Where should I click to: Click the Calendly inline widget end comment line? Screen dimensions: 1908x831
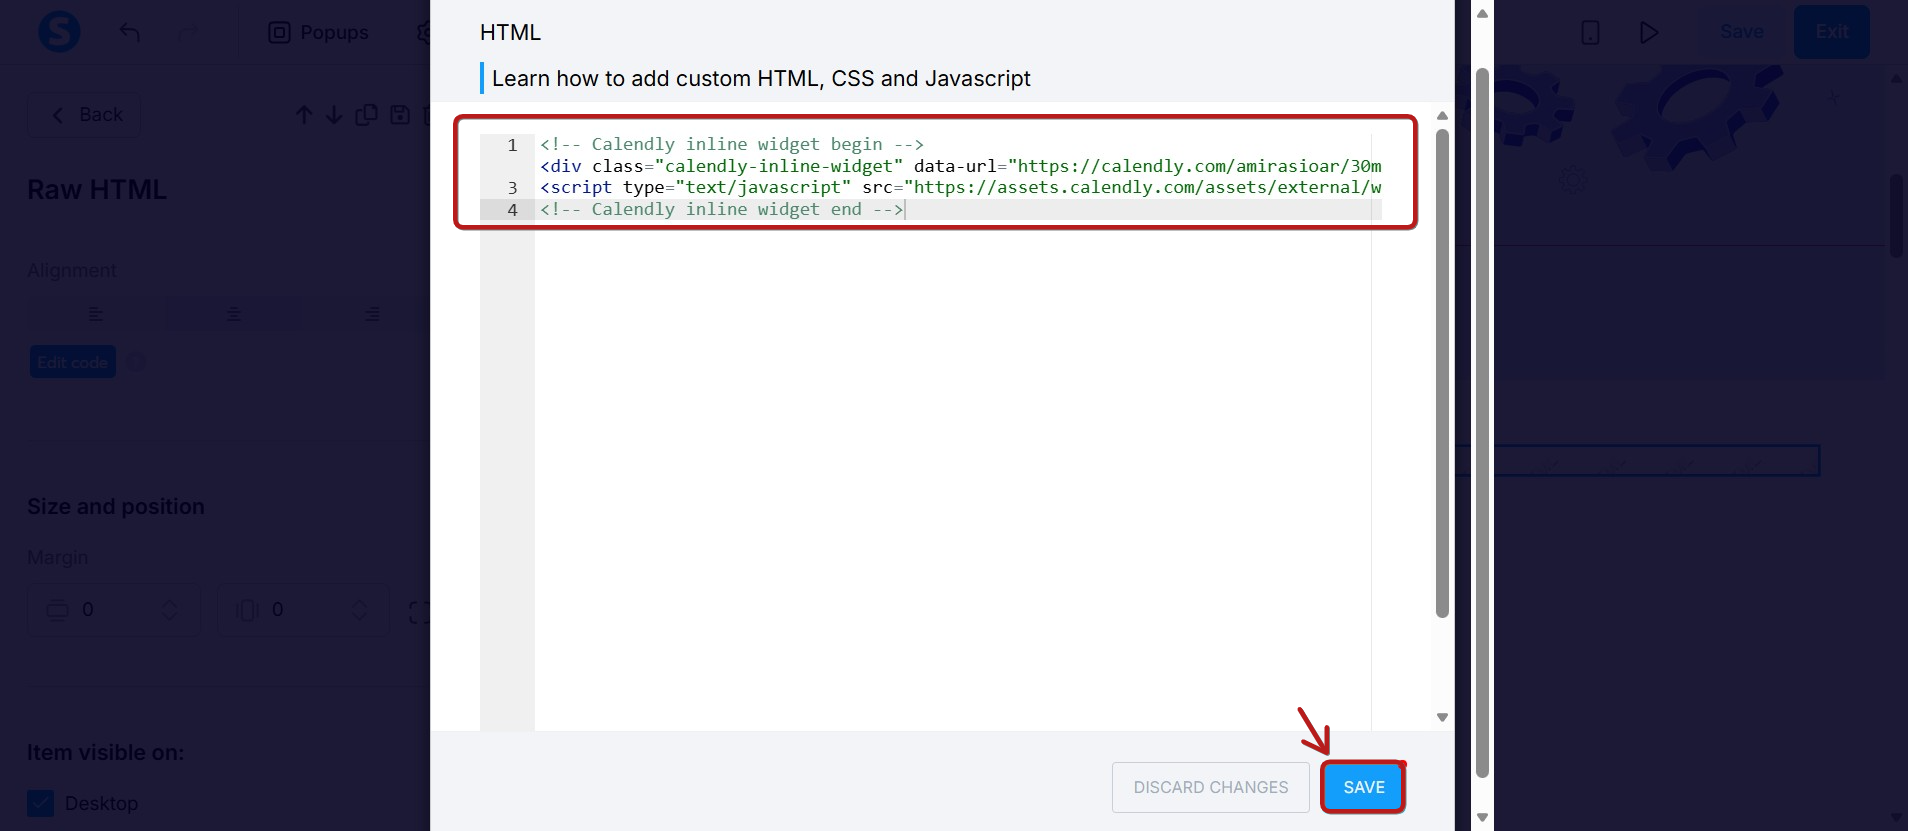[x=721, y=209]
